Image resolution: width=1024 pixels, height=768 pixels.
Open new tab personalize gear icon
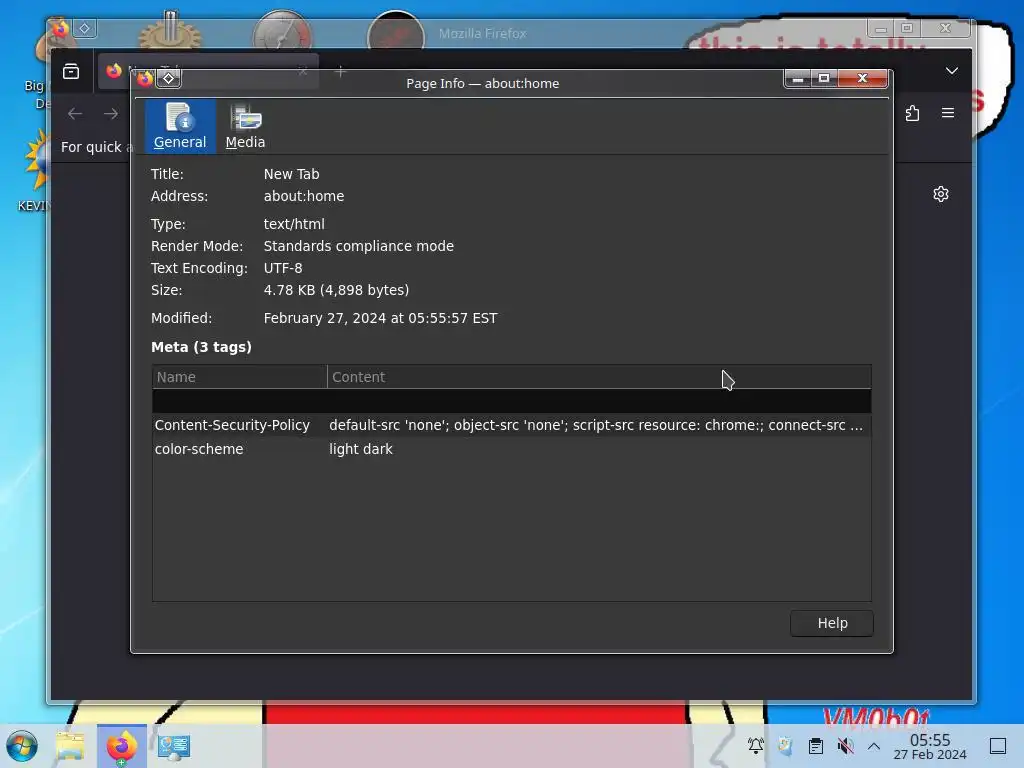tap(940, 194)
